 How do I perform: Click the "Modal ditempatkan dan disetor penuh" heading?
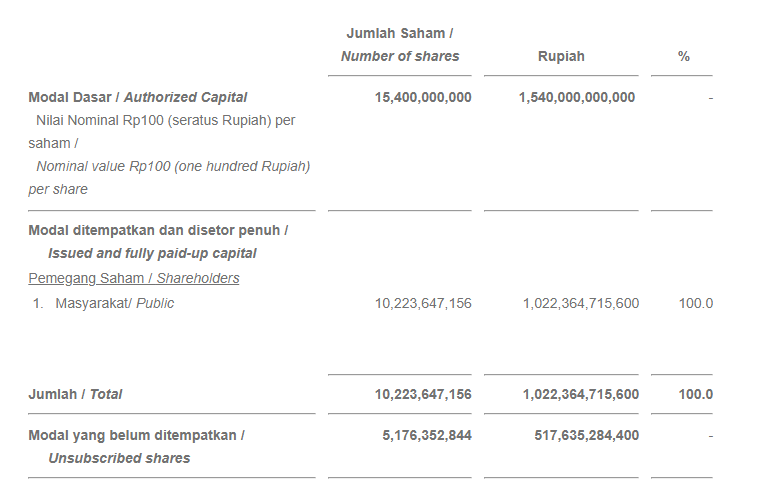pyautogui.click(x=158, y=230)
